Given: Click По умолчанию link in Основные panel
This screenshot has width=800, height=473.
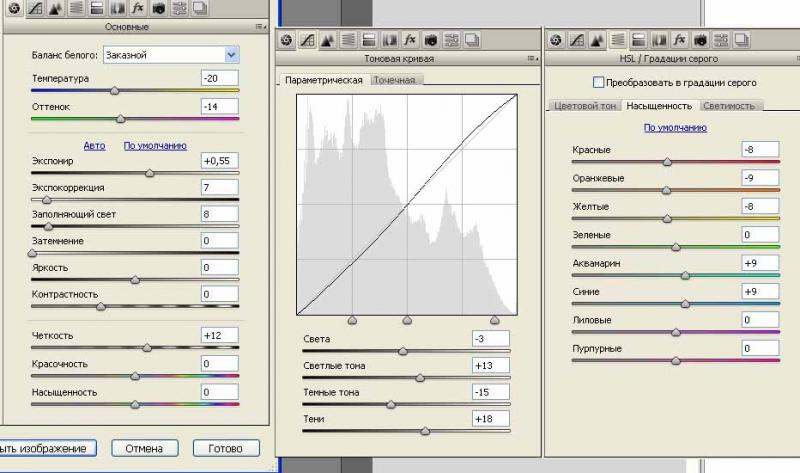Looking at the screenshot, I should tap(155, 145).
